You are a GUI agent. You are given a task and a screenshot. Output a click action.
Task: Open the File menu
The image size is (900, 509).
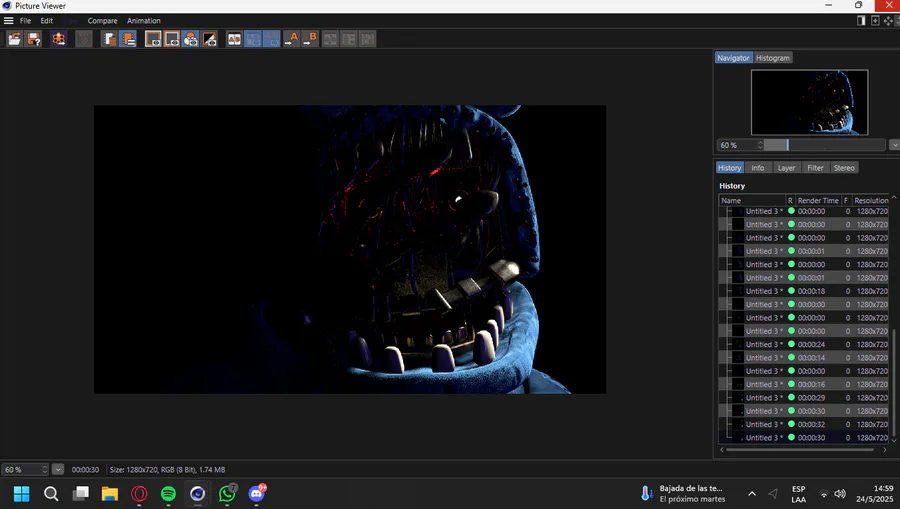point(25,21)
